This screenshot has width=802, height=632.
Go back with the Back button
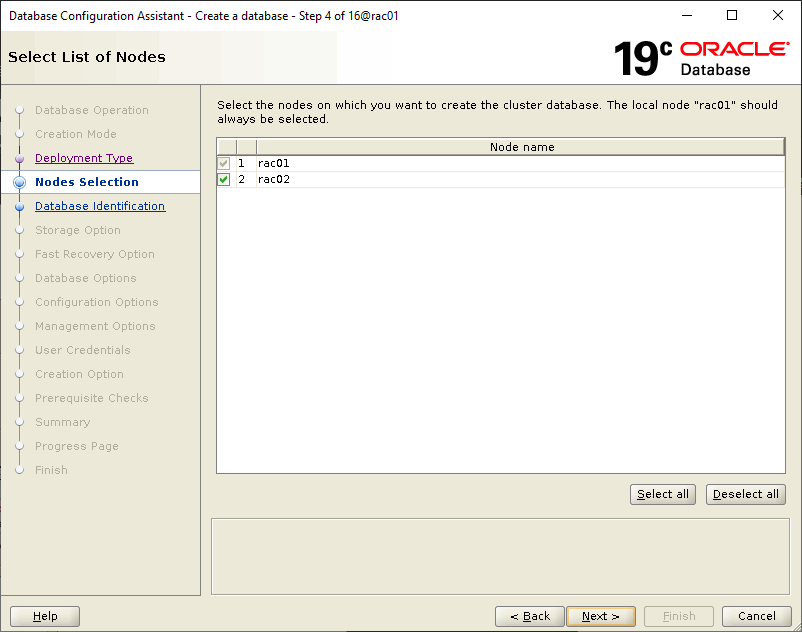529,616
